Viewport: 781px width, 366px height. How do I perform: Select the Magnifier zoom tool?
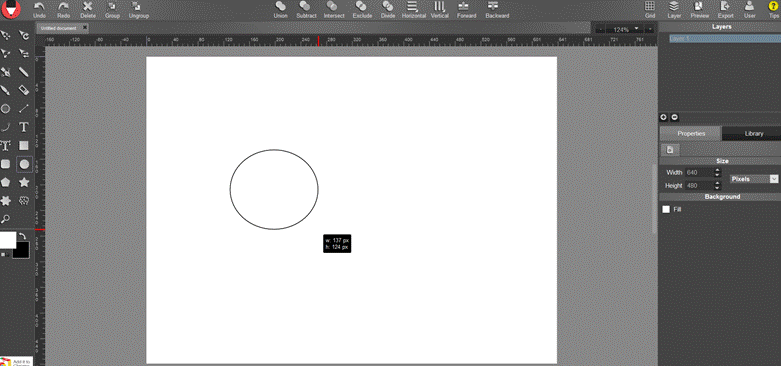(5, 219)
